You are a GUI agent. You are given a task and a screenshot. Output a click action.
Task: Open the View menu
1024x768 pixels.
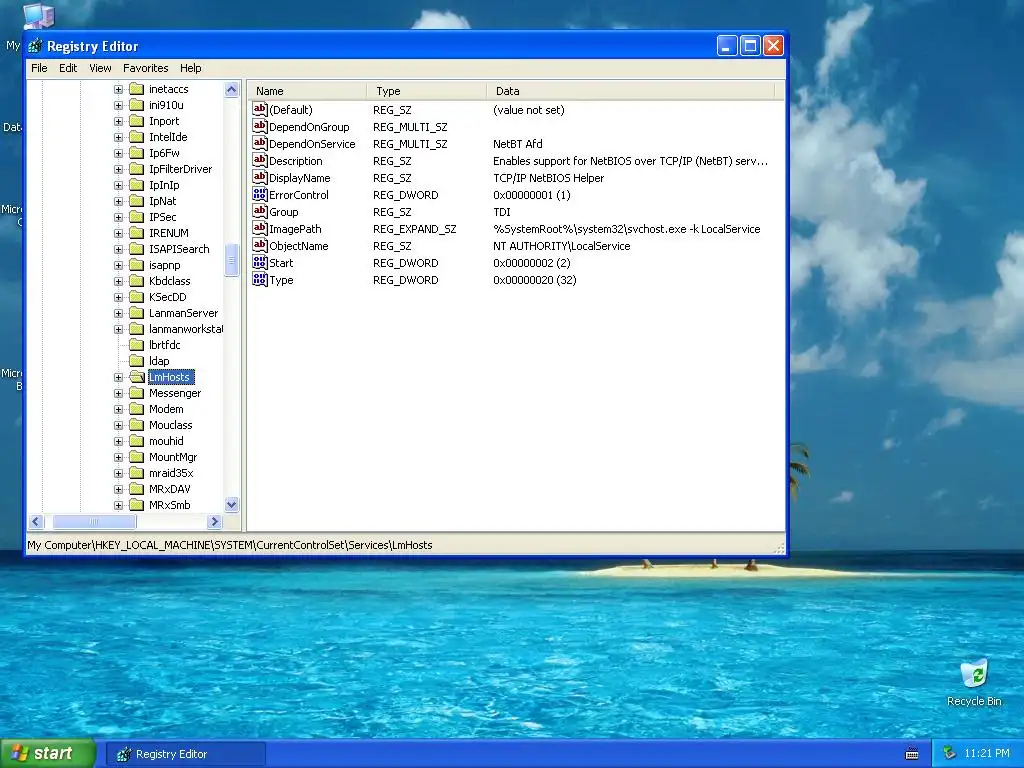[100, 68]
